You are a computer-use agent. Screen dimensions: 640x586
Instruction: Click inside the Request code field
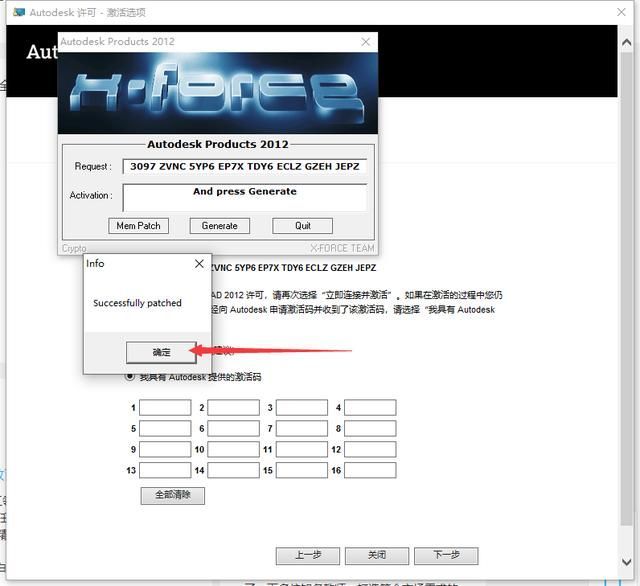(244, 166)
